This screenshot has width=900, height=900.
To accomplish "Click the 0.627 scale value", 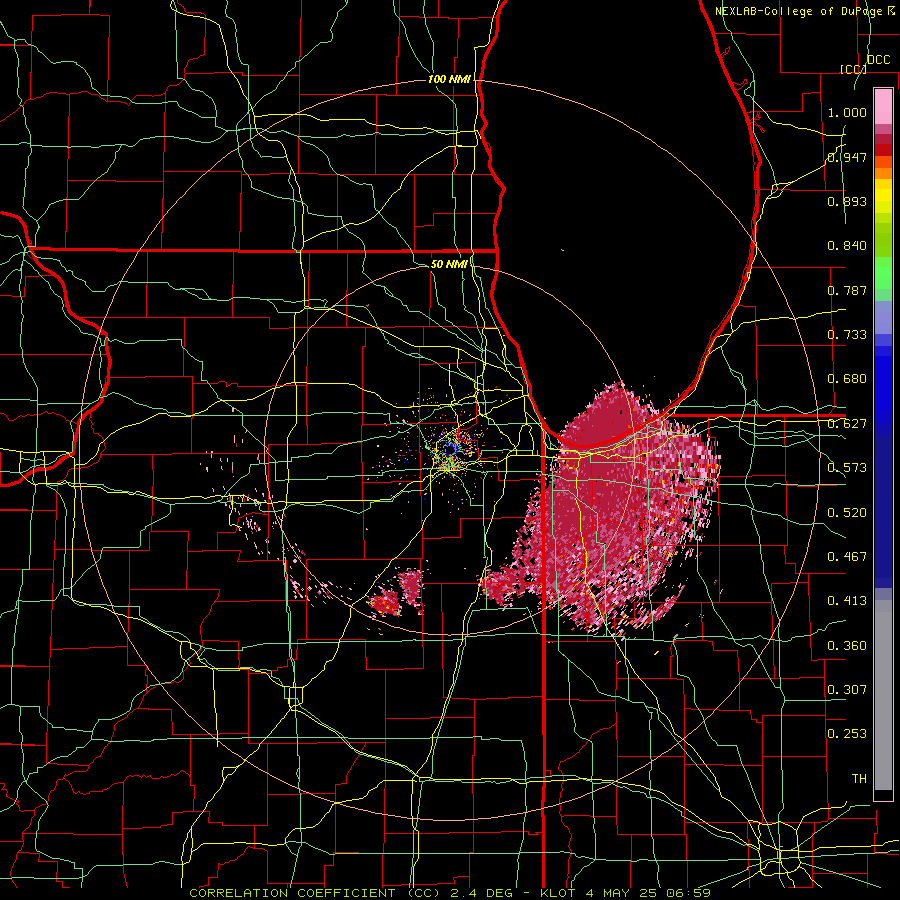I will point(847,424).
